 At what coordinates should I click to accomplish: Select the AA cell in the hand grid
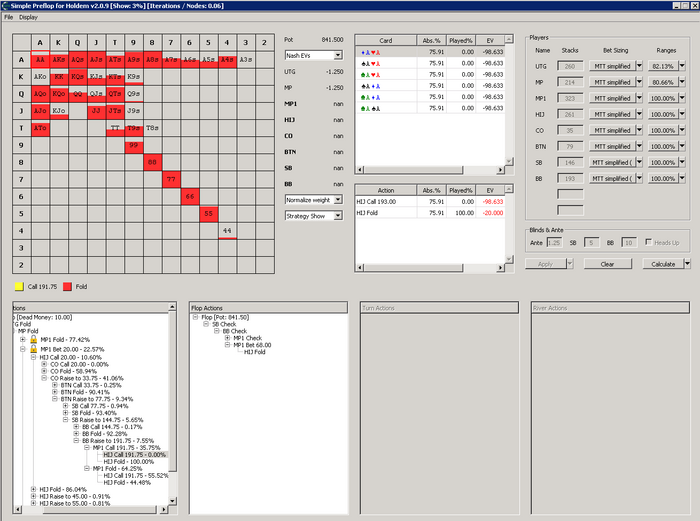click(x=40, y=59)
